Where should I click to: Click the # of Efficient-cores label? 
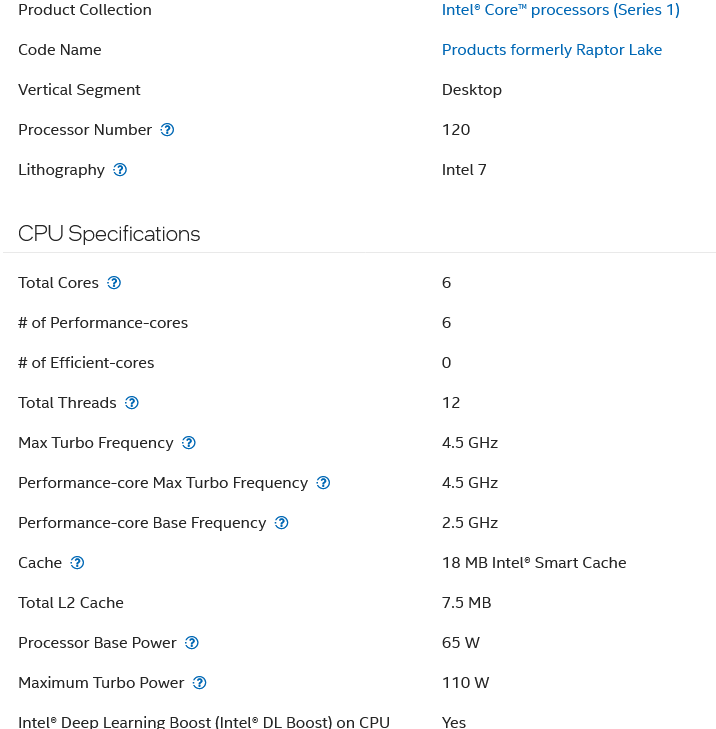click(x=86, y=363)
